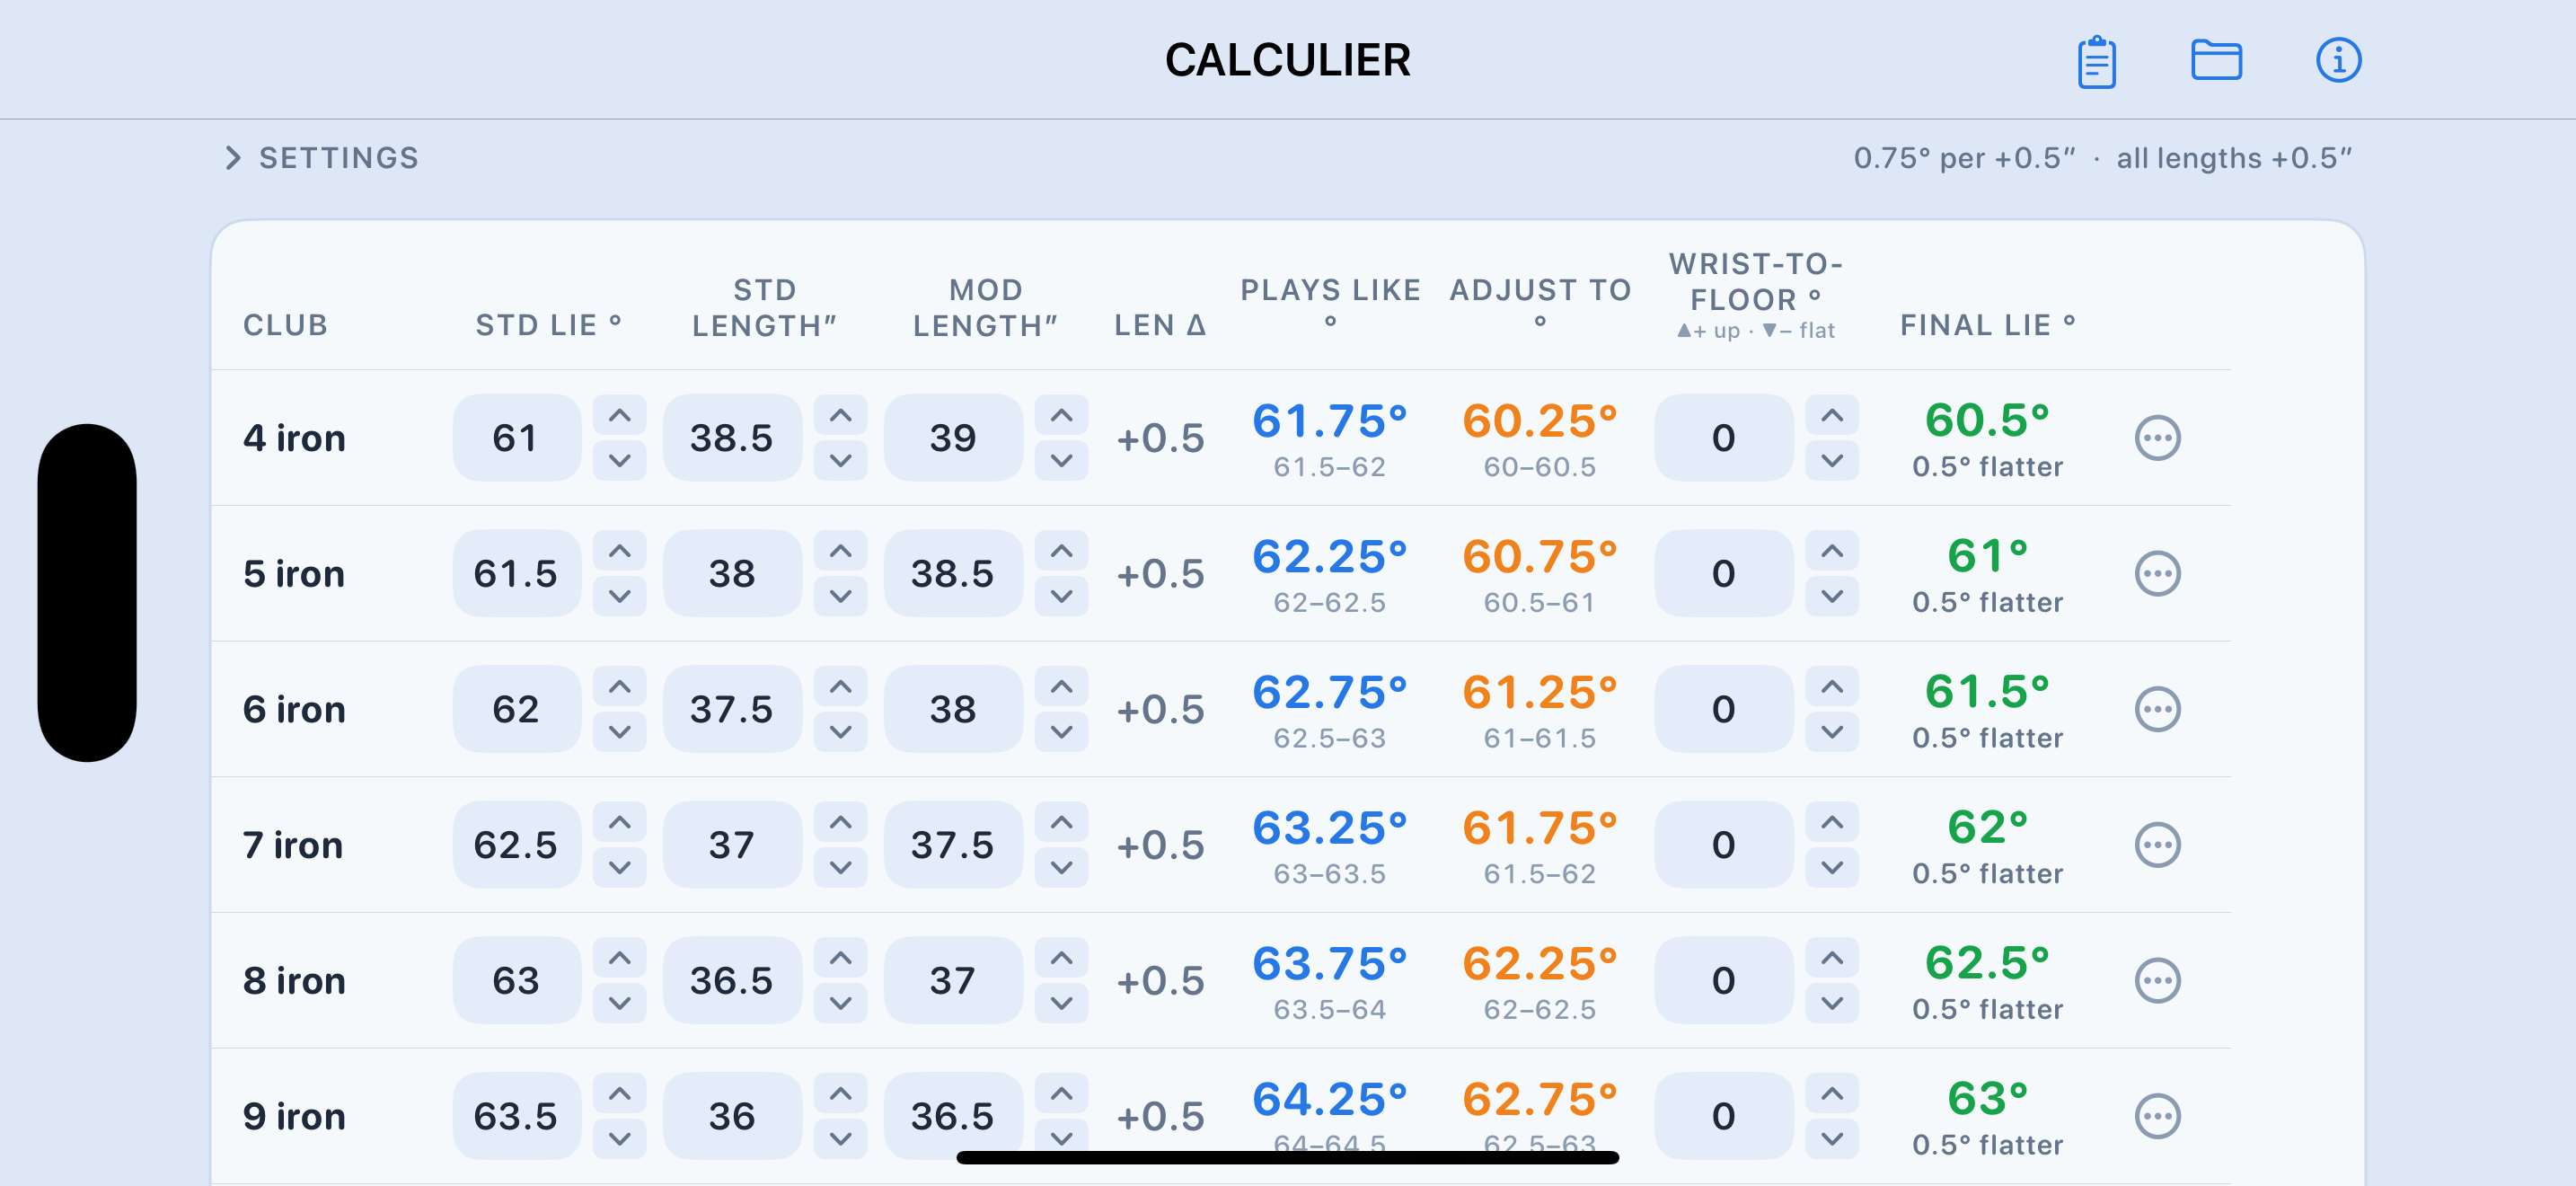
Task: Decrease 8 iron std length
Action: [841, 1004]
